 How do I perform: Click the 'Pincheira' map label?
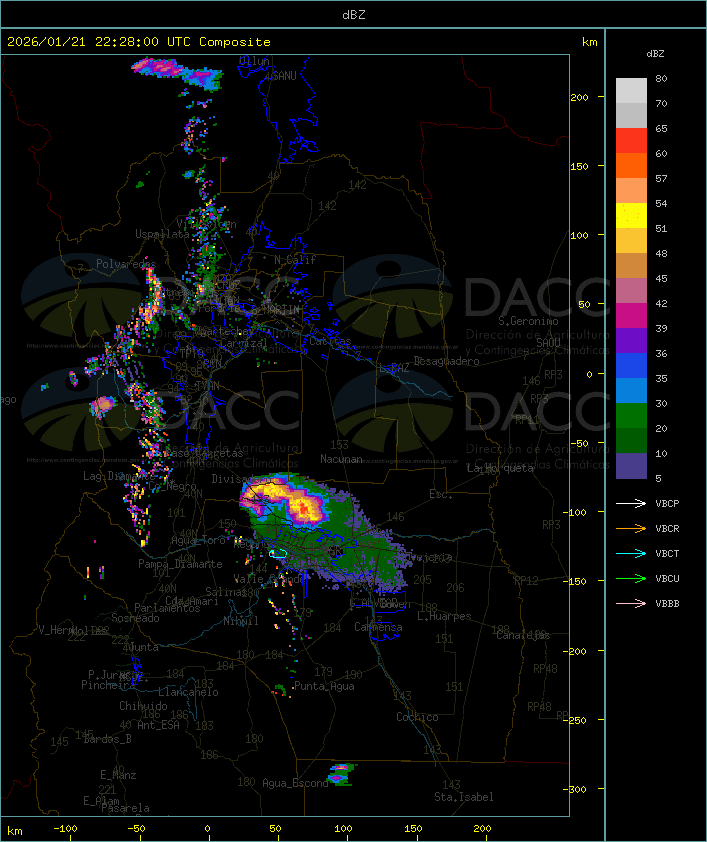click(108, 685)
